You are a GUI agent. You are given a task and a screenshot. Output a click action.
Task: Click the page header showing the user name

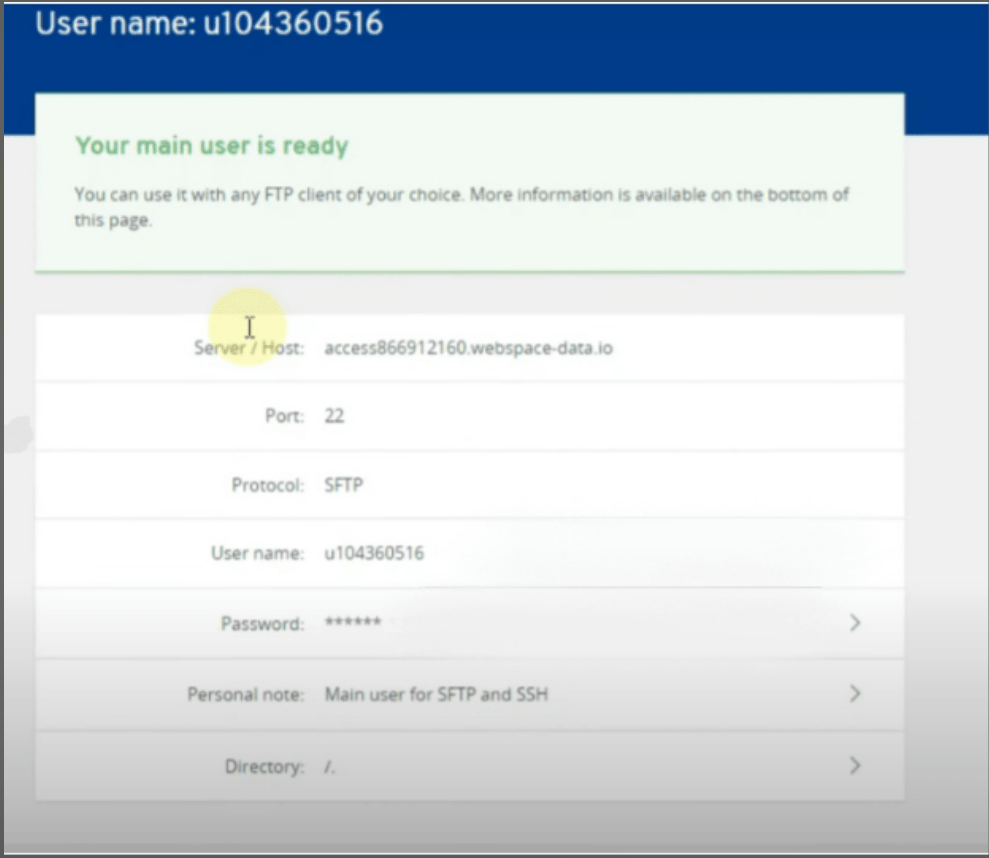tap(208, 23)
